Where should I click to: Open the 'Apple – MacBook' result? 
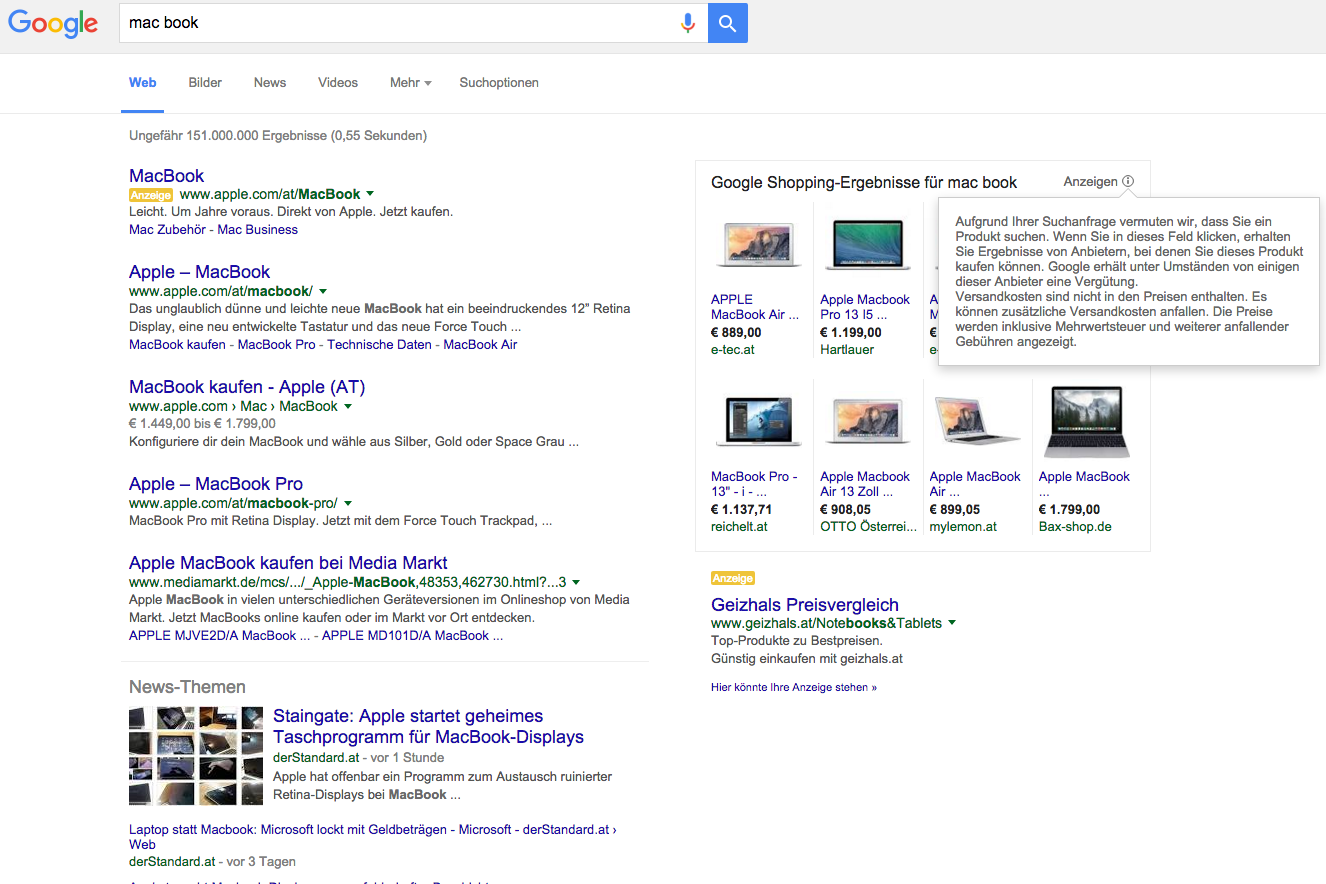pyautogui.click(x=200, y=272)
